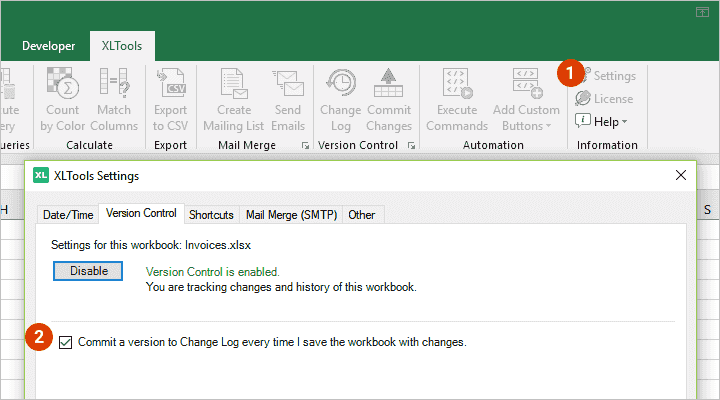Switch to the Shortcuts settings tab
Screen dimensions: 720x400
click(211, 215)
